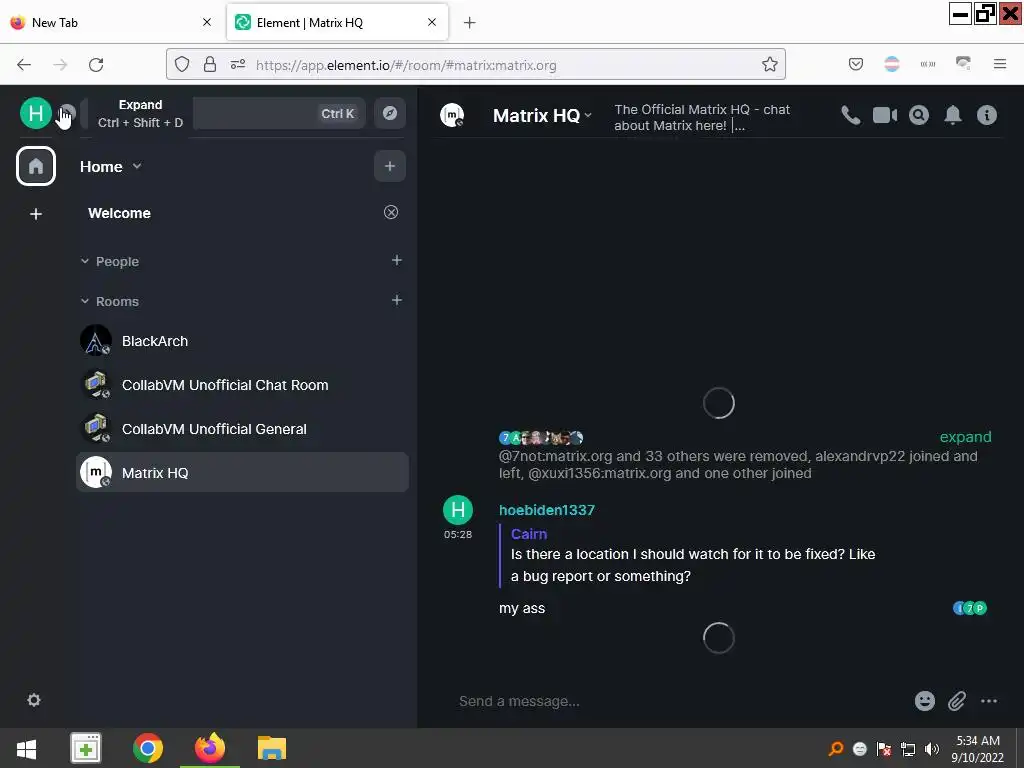Screen dimensions: 1024x768
Task: Open the tracking protection shield
Action: click(182, 64)
